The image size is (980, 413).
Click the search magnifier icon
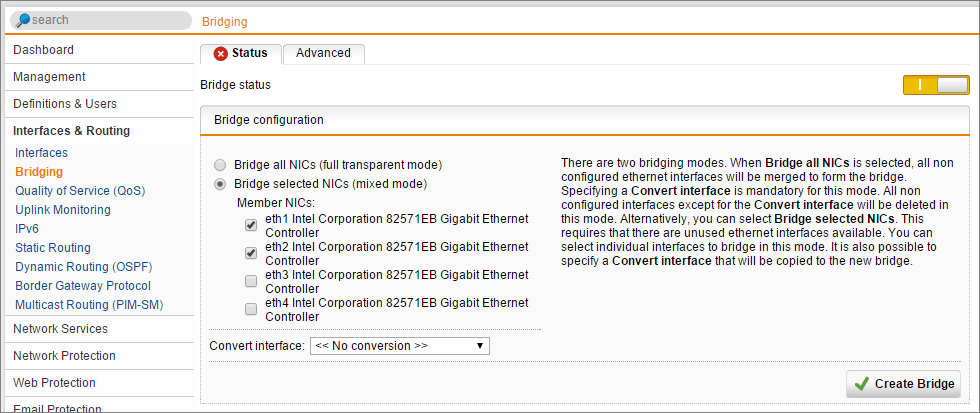click(x=23, y=20)
